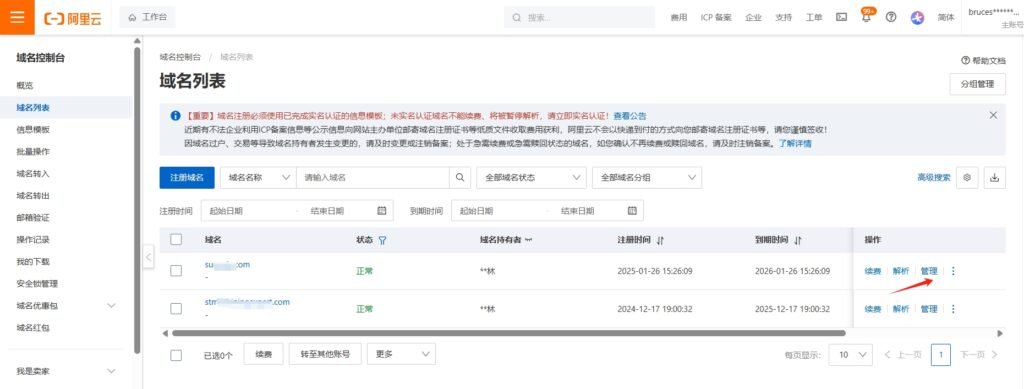The height and width of the screenshot is (389, 1024).
Task: Filter by 状态 funnel icon
Action: click(383, 240)
